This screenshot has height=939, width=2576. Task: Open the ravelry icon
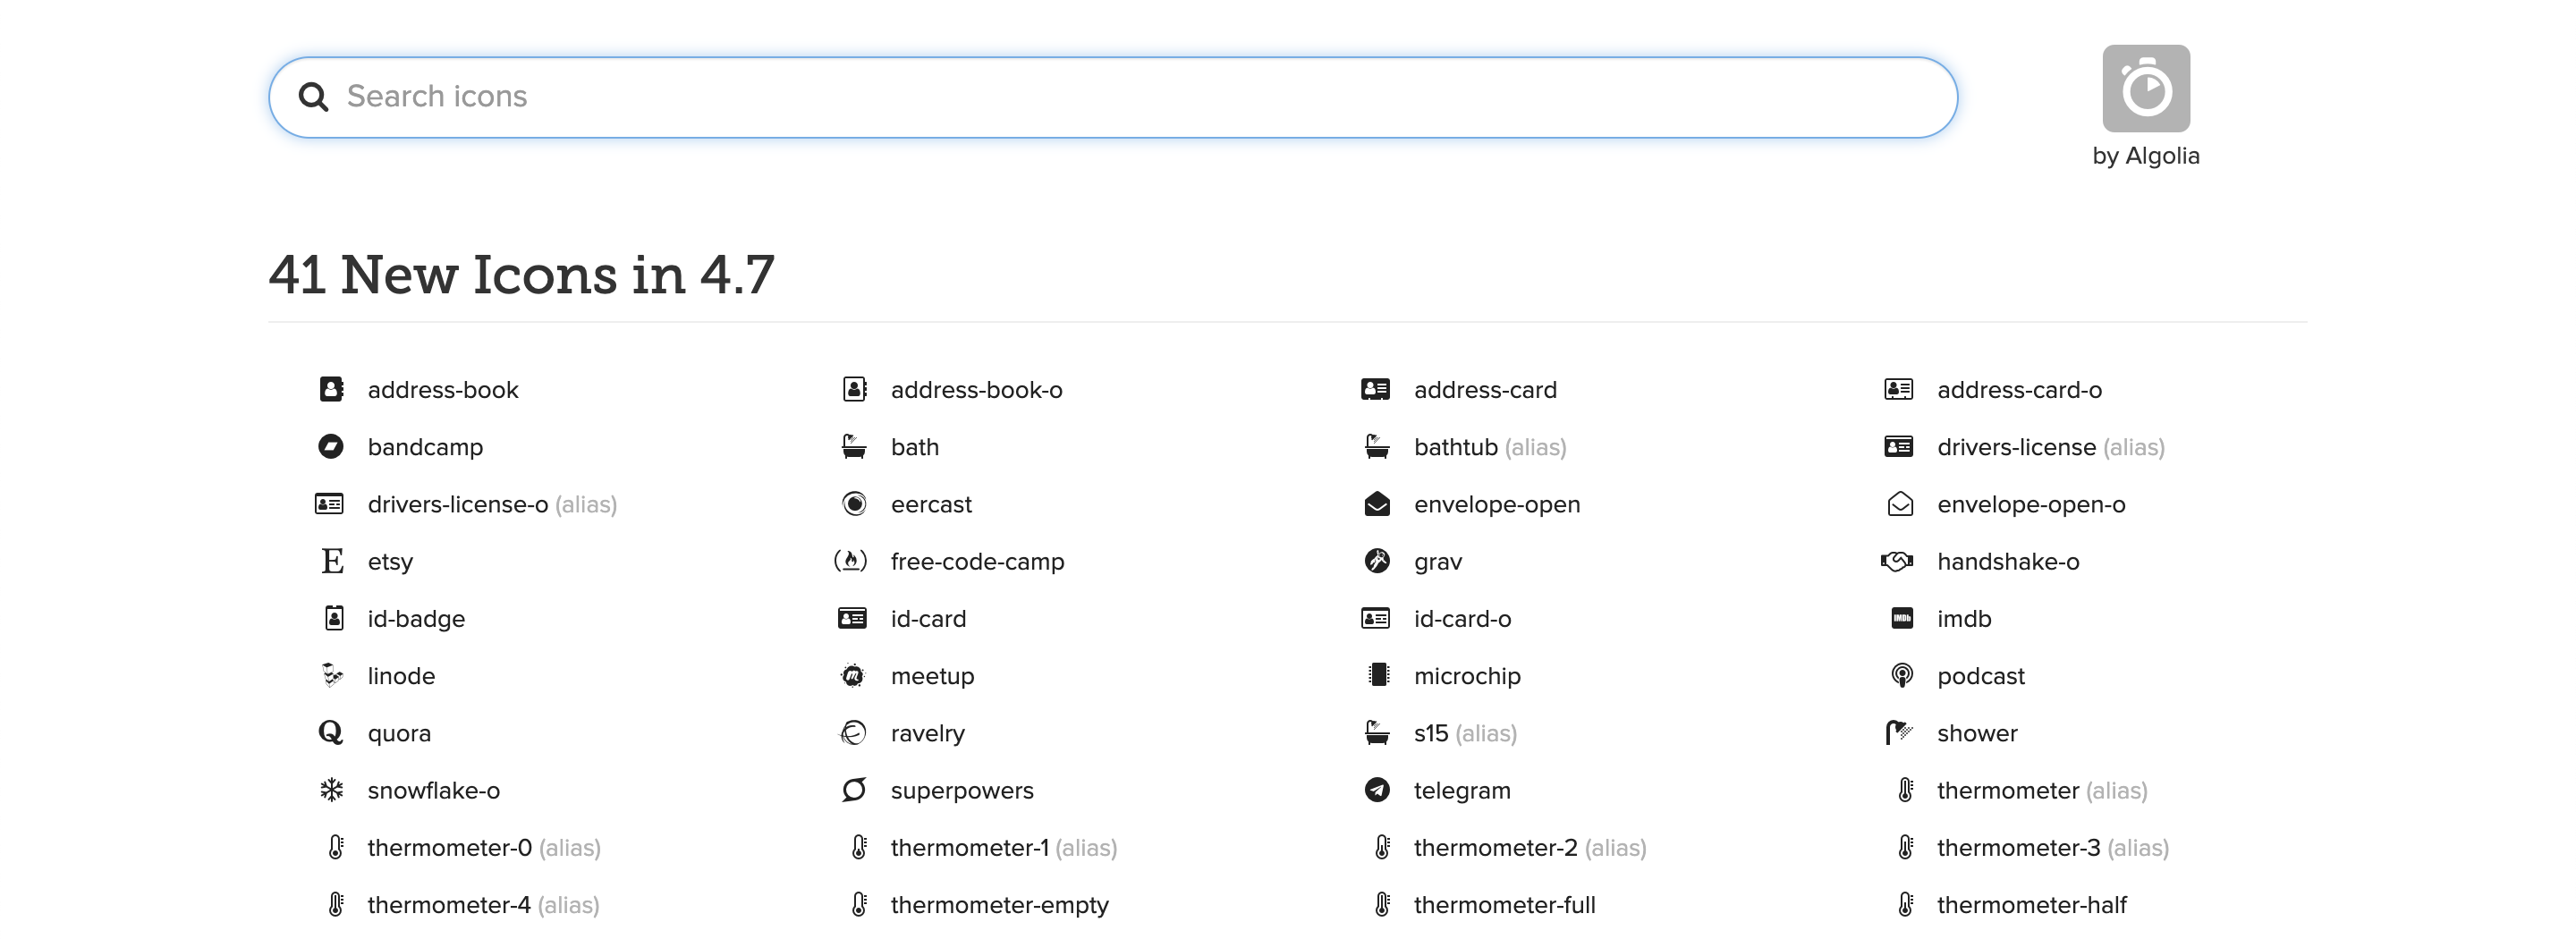click(x=853, y=733)
